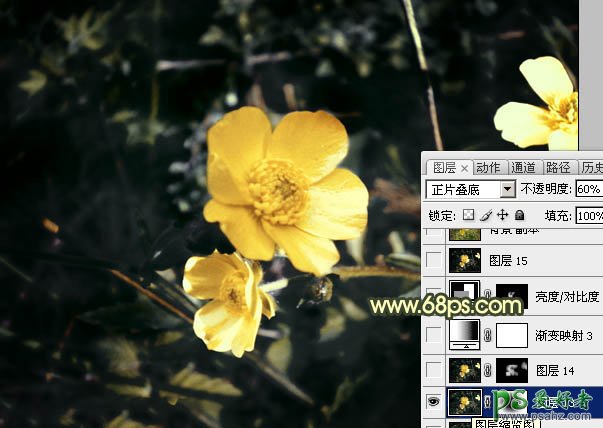603x428 pixels.
Task: Switch to the 通道 tab
Action: tap(523, 167)
